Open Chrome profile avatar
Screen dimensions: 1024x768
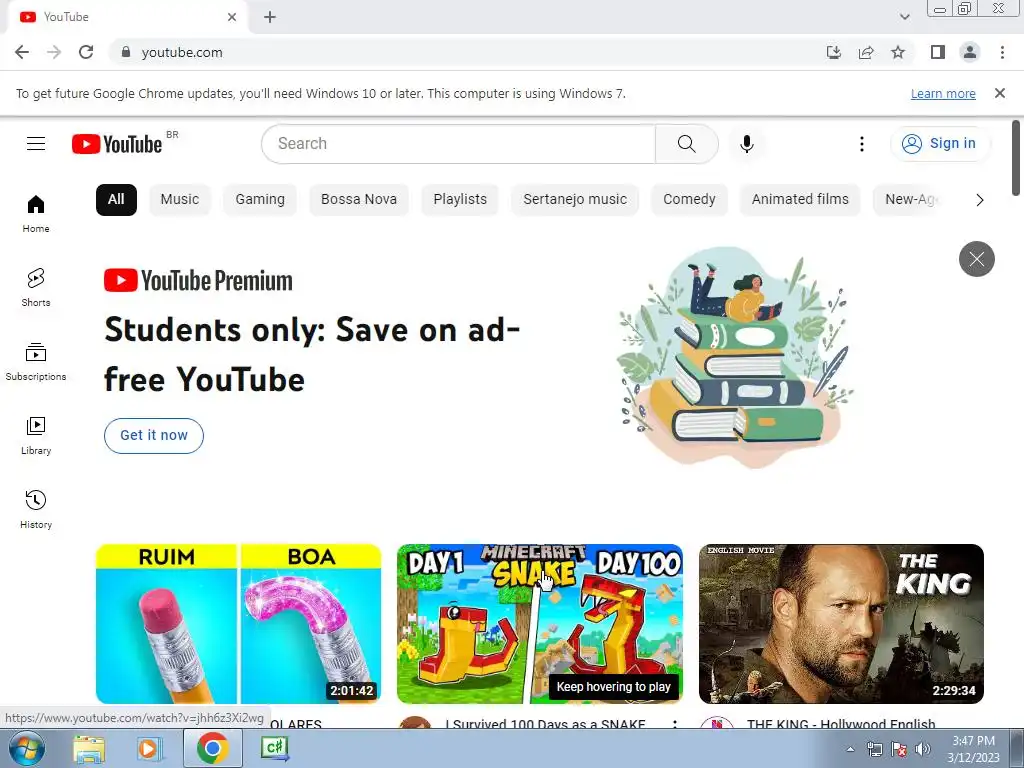pyautogui.click(x=970, y=52)
